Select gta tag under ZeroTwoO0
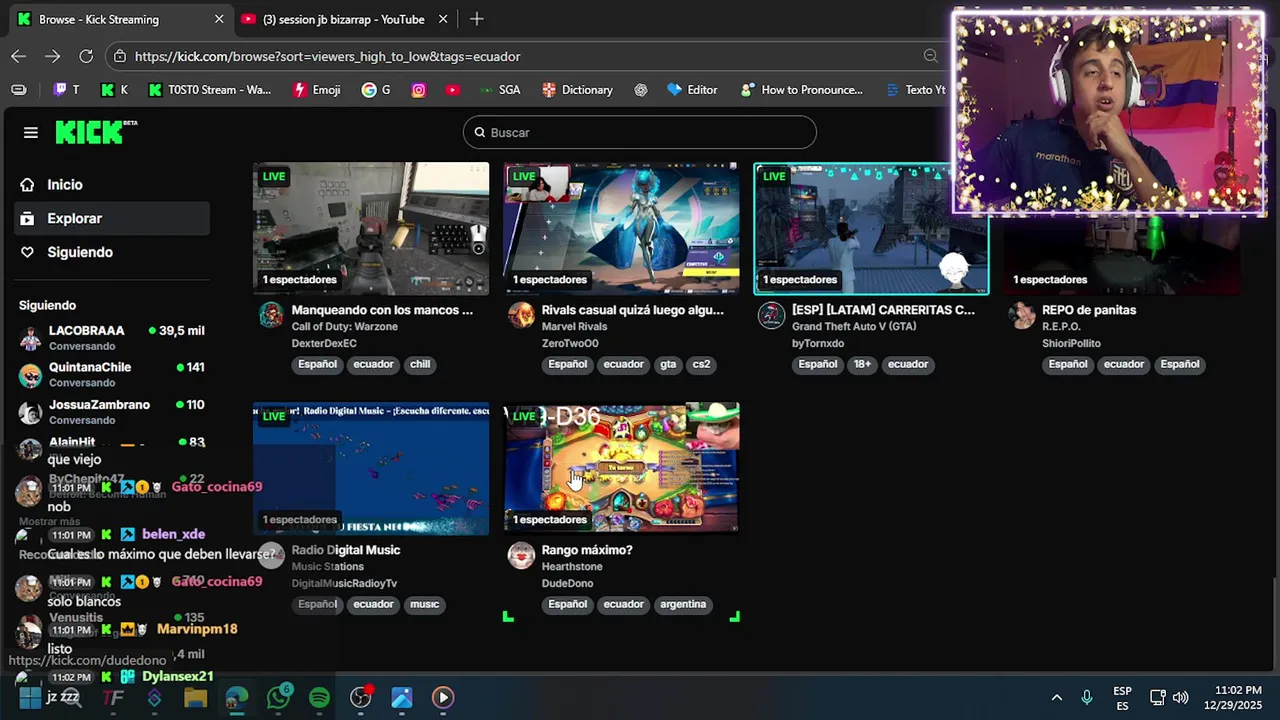1280x720 pixels. [668, 364]
